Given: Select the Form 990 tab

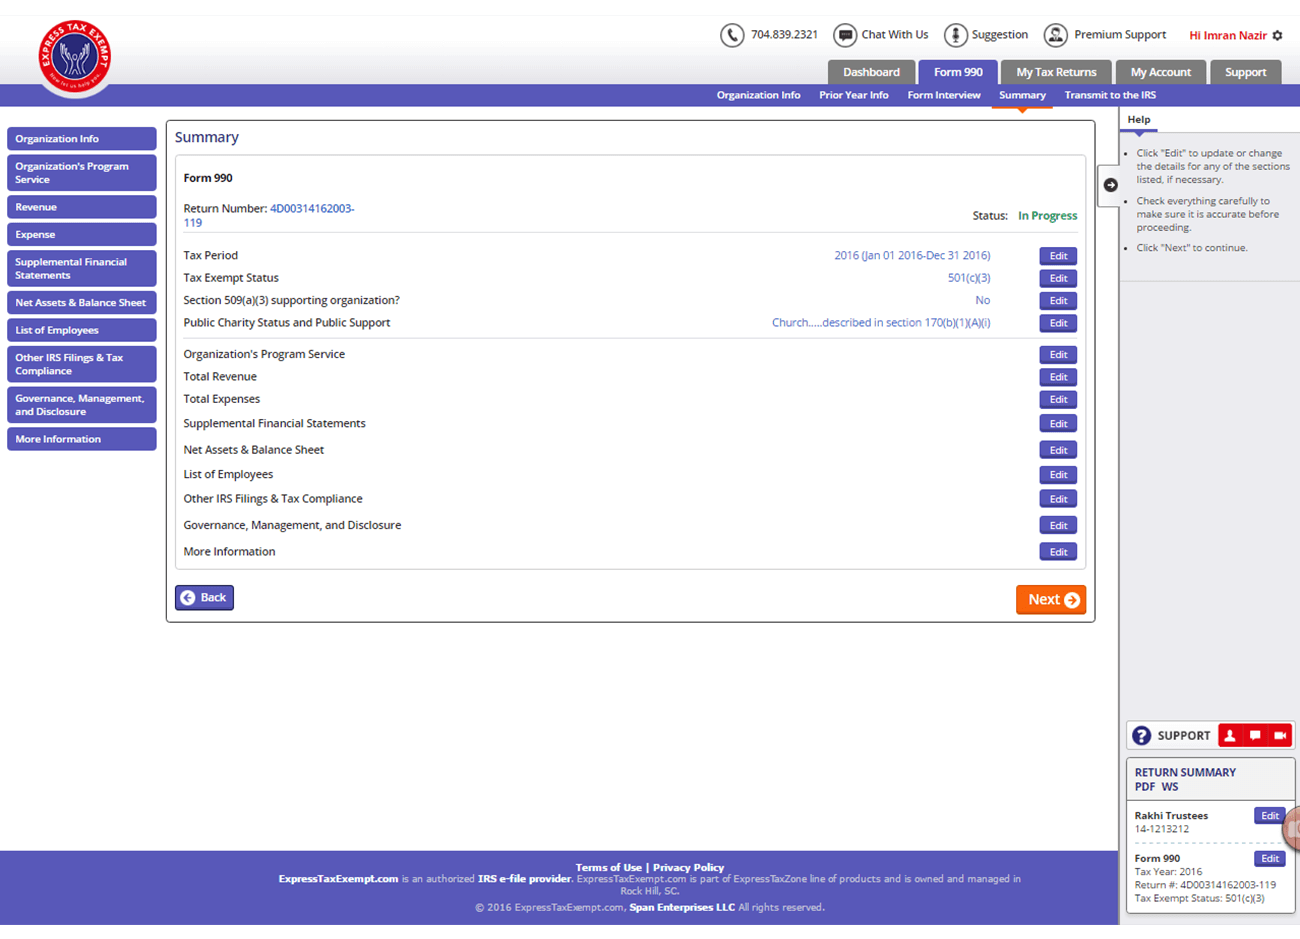Looking at the screenshot, I should tap(958, 72).
